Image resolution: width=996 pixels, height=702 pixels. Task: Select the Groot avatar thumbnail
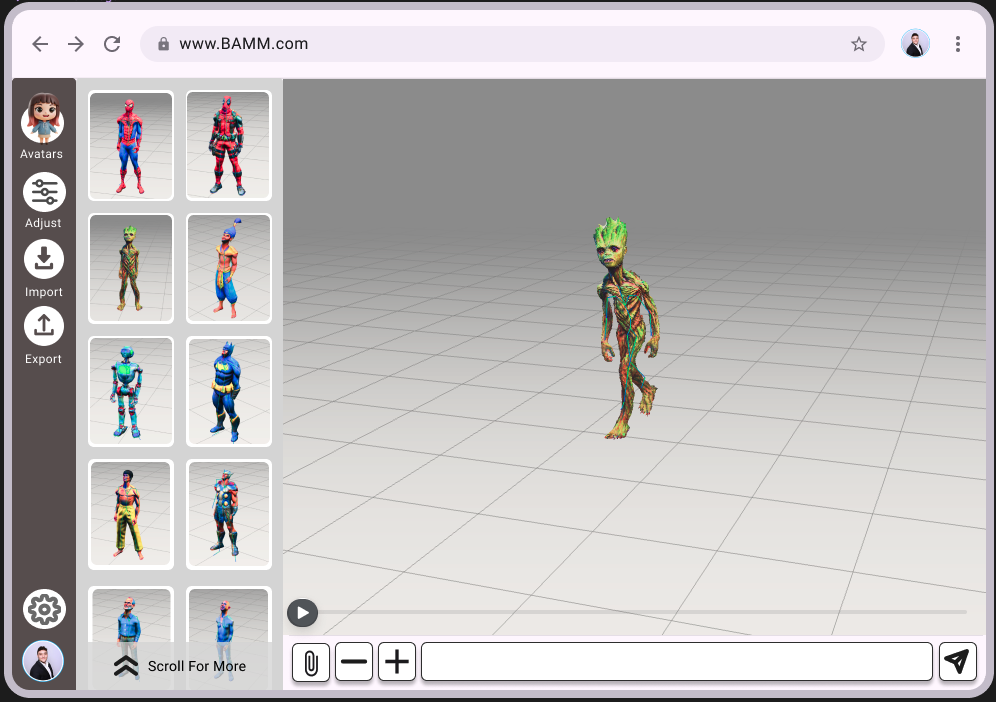(131, 268)
